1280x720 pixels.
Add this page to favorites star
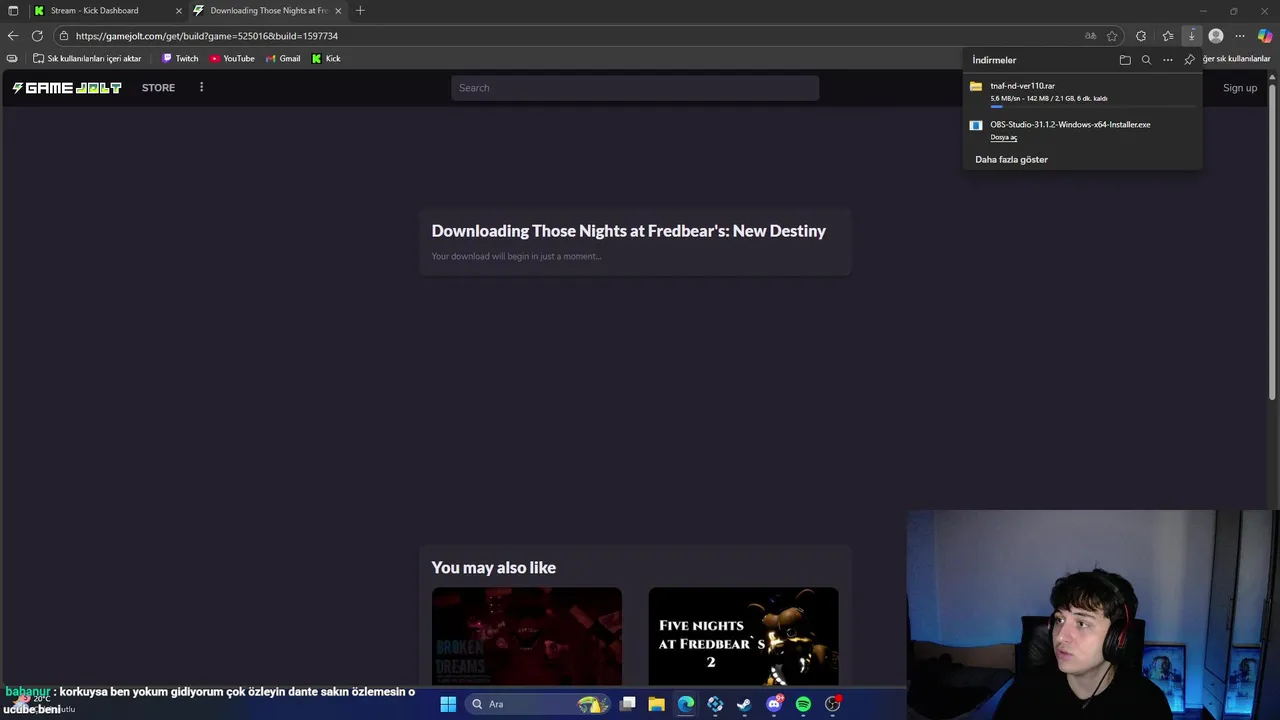point(1112,36)
